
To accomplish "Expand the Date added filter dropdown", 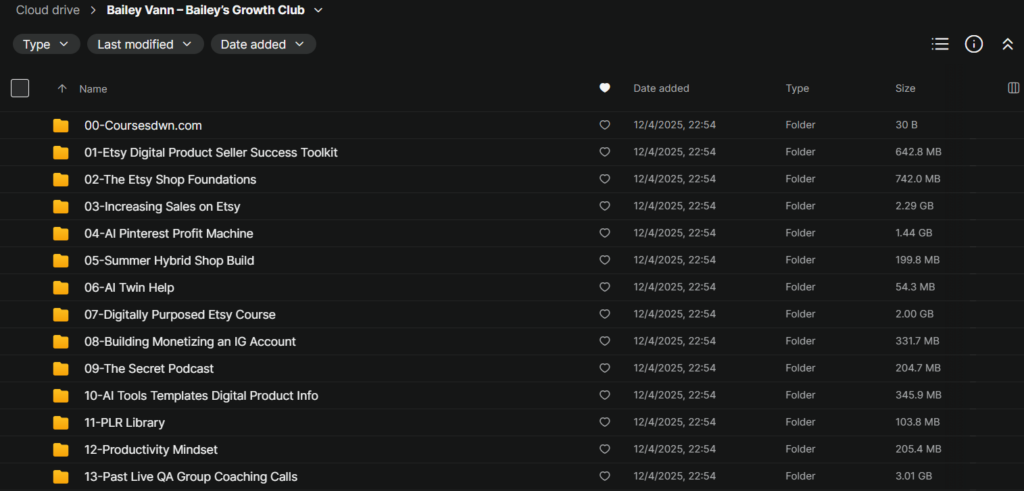I will tap(263, 44).
